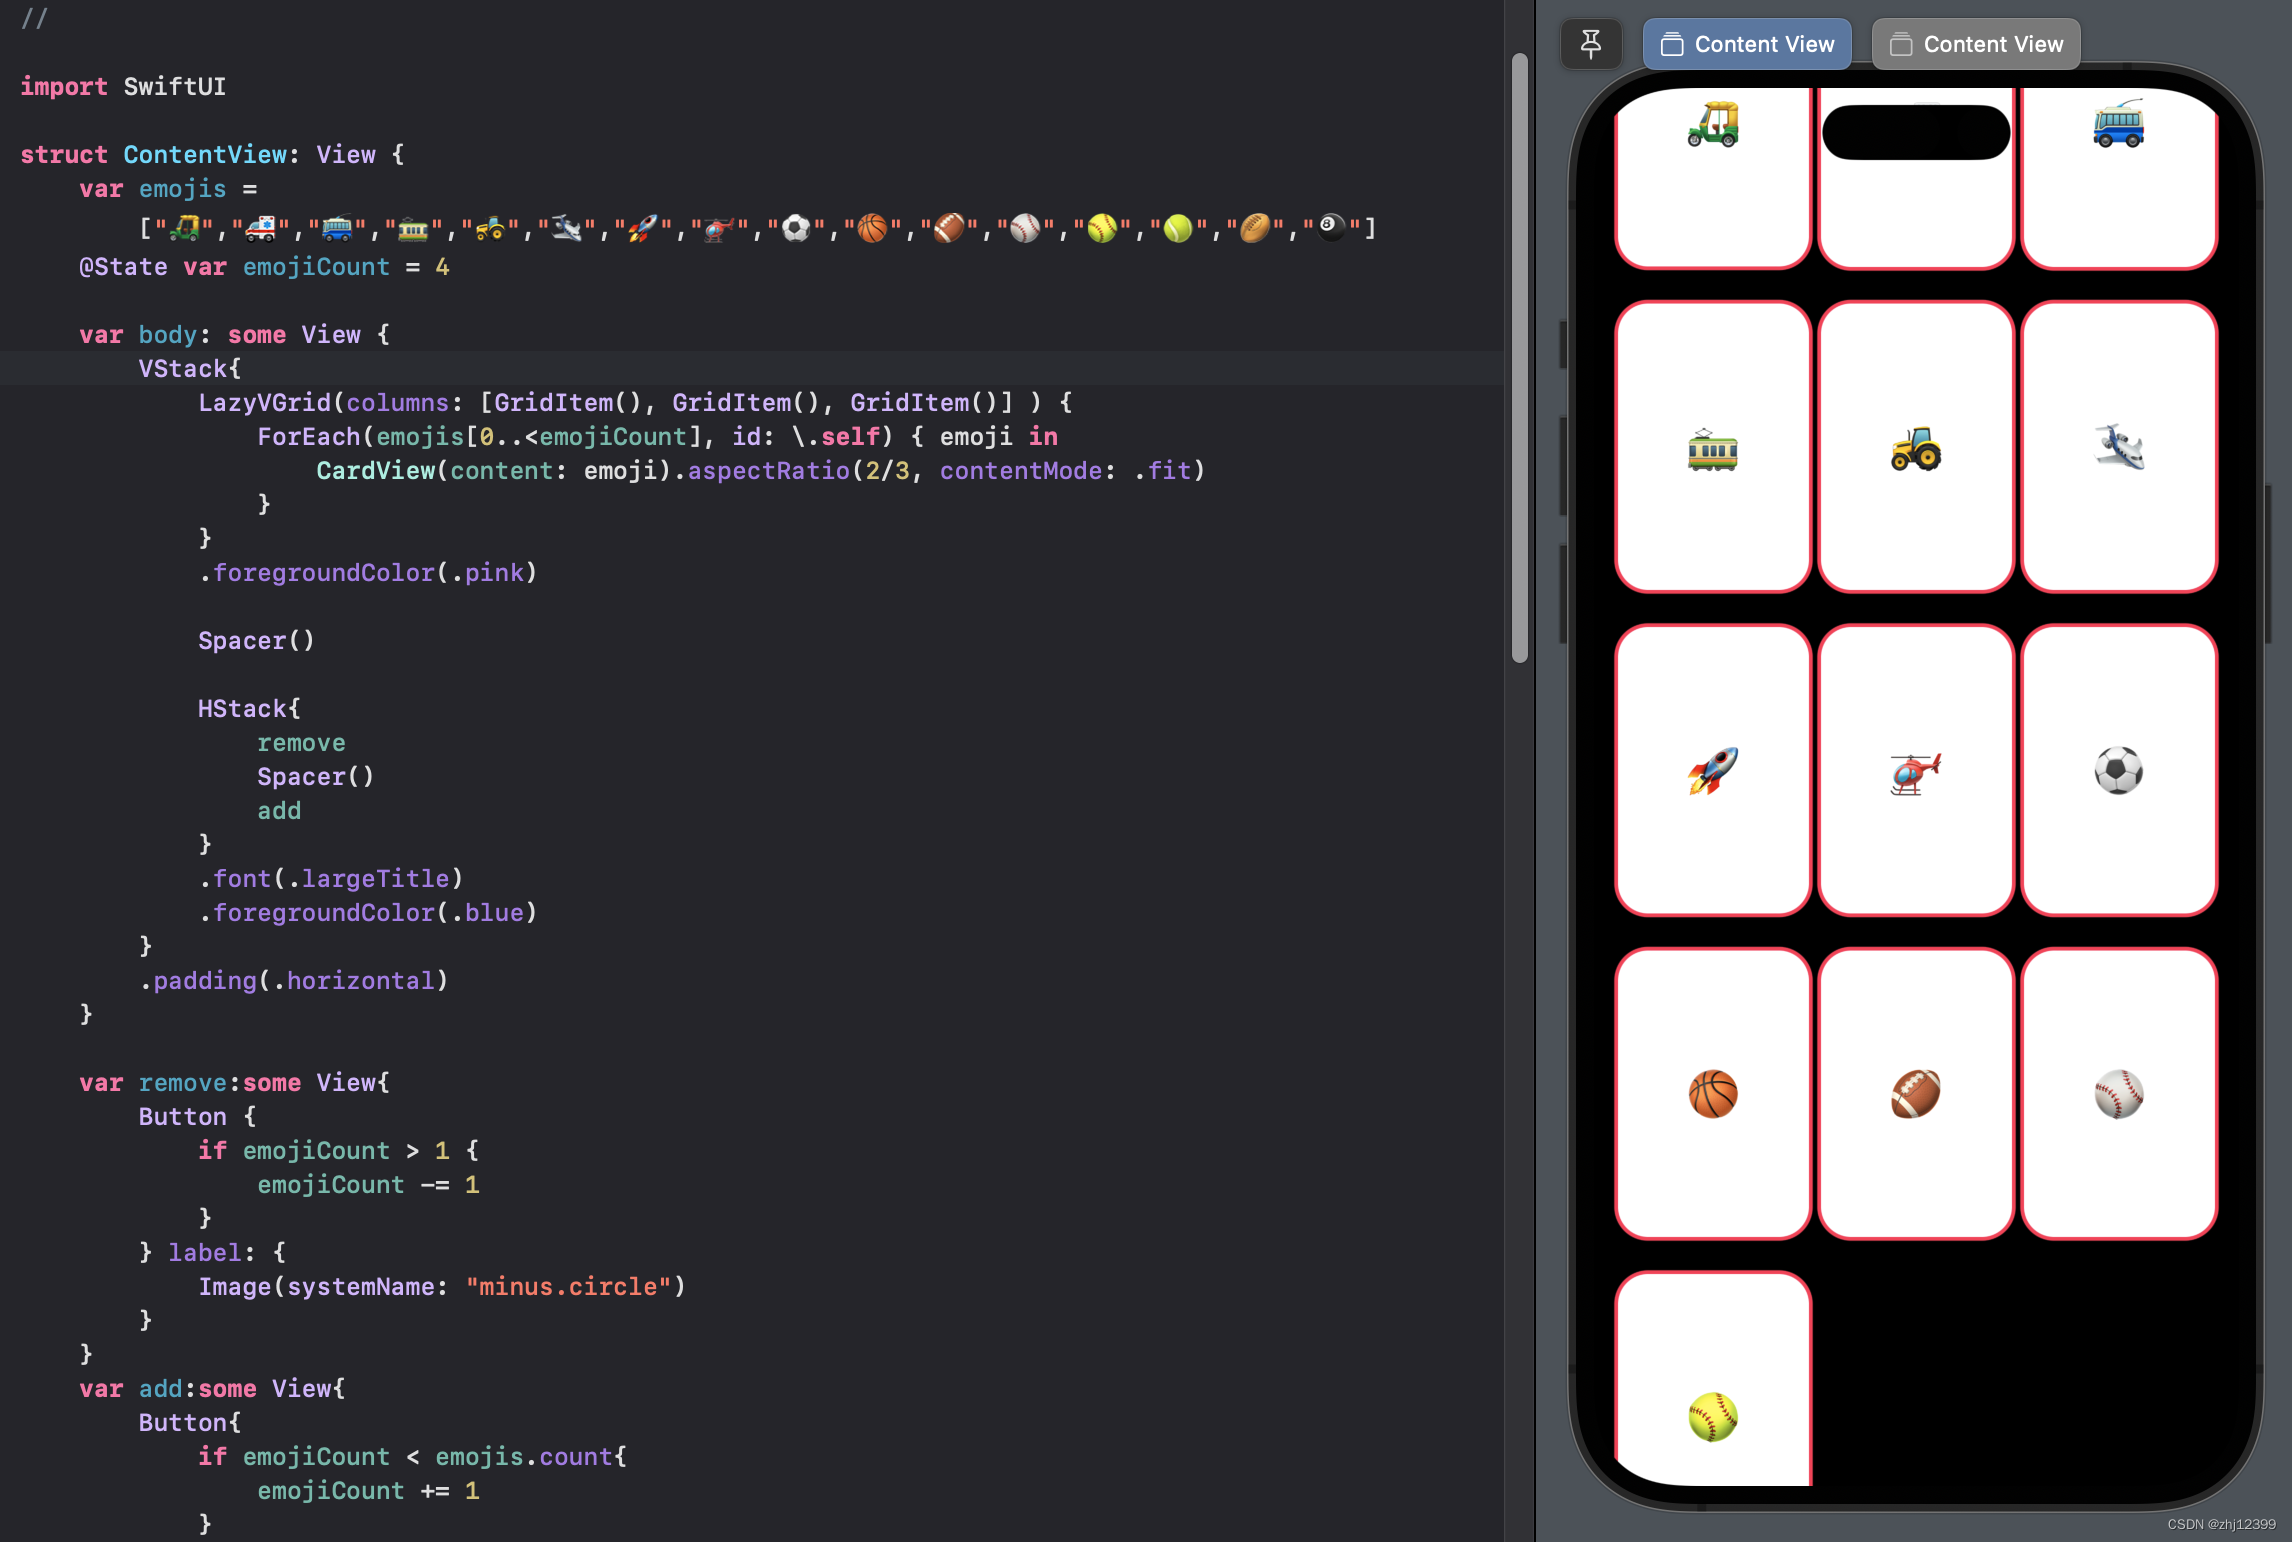Screen dimensions: 2292x1542
Task: Tap the tram car card in preview
Action: pyautogui.click(x=1713, y=447)
